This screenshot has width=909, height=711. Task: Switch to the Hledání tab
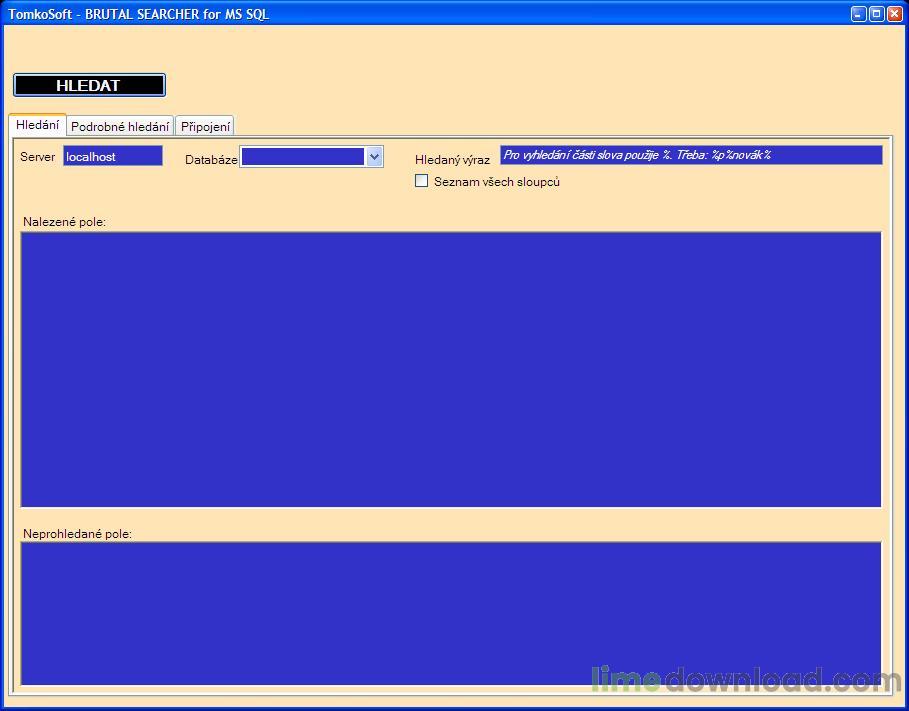tap(37, 125)
